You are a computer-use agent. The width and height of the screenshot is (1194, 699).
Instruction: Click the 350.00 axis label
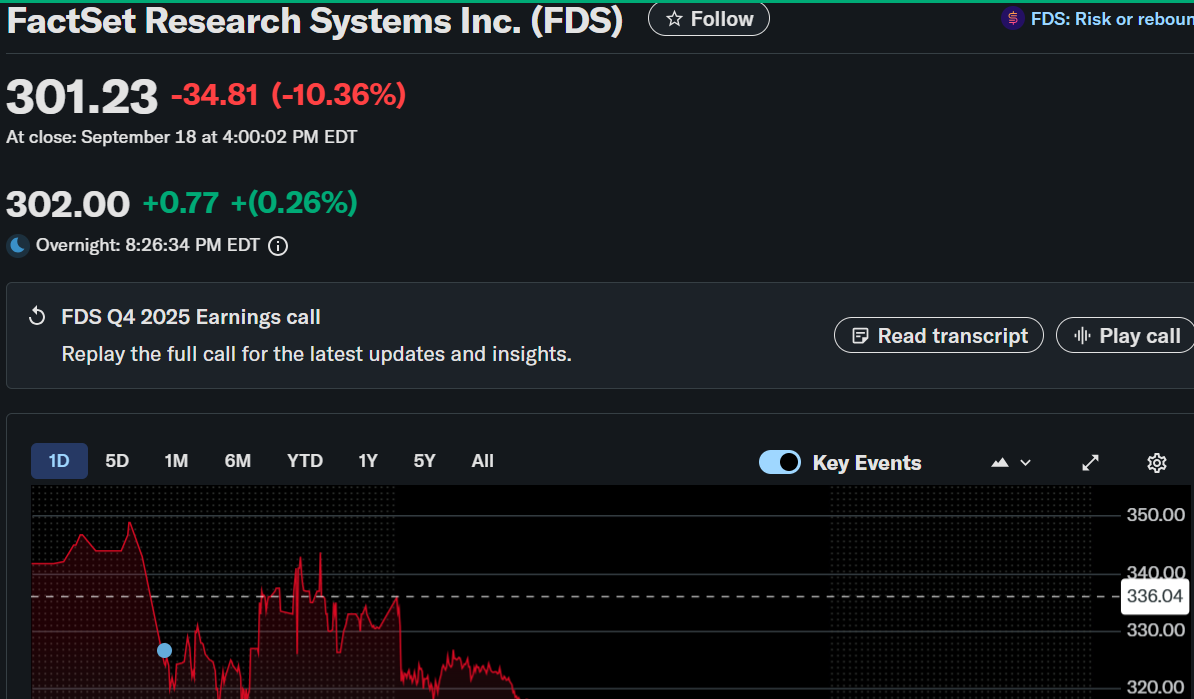pos(1155,515)
